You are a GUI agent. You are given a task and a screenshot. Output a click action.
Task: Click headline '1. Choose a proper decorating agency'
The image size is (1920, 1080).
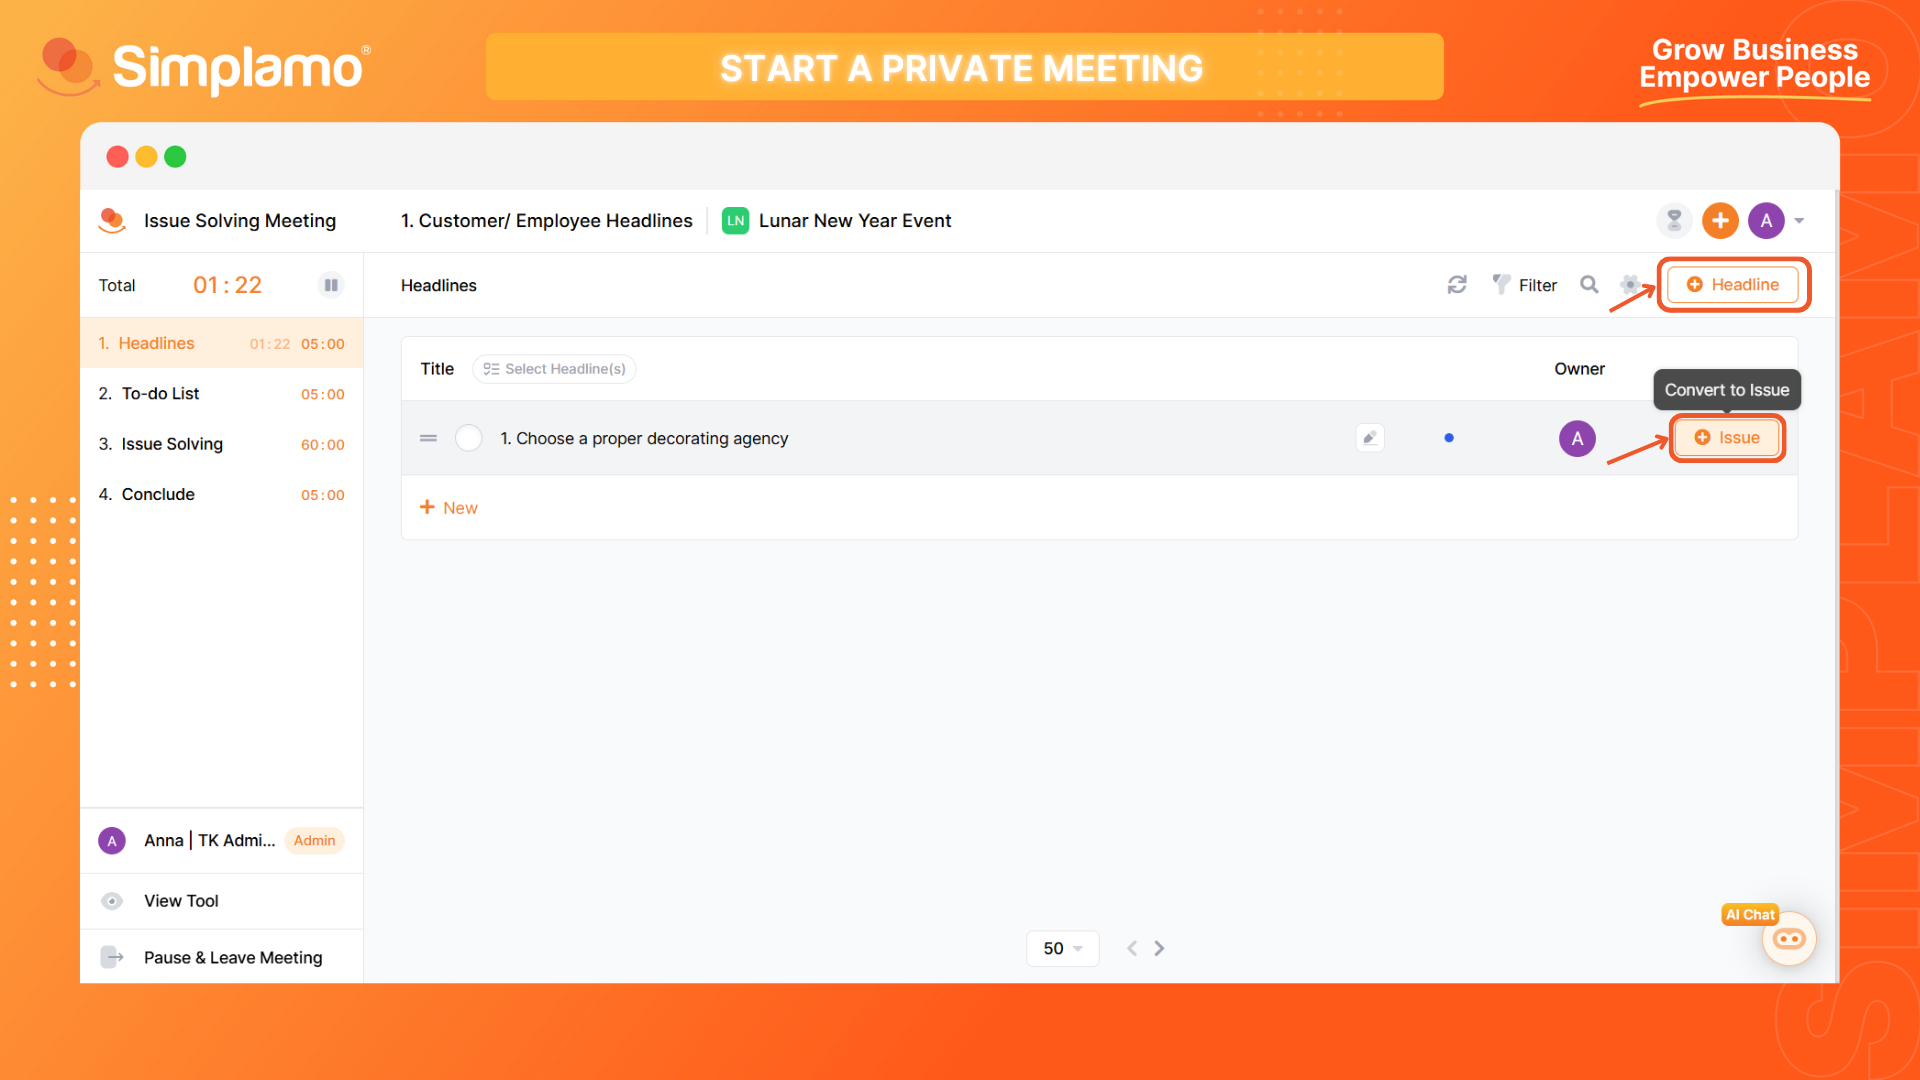click(x=644, y=438)
